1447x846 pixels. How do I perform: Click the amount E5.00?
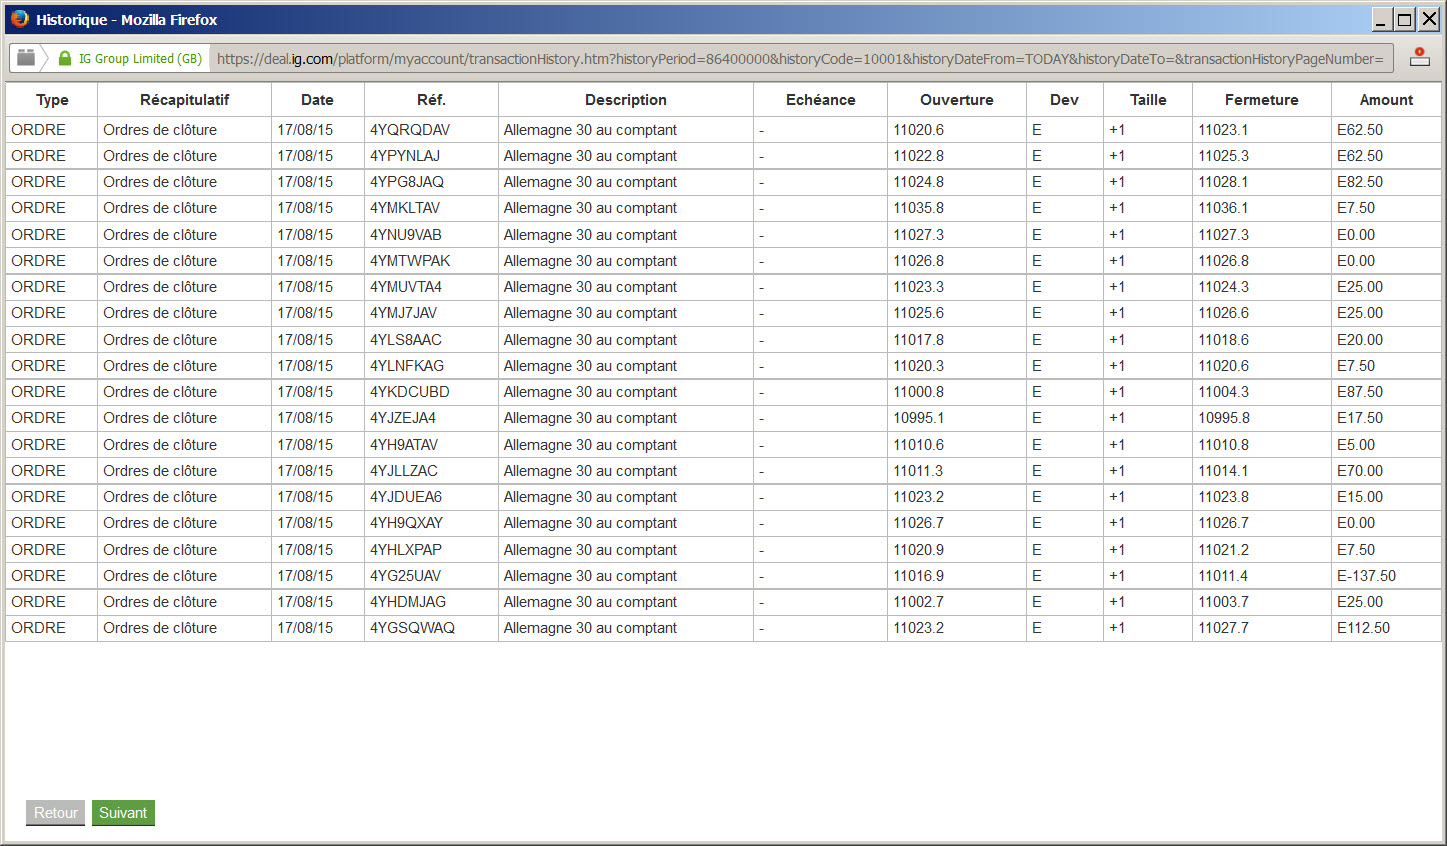[x=1356, y=445]
